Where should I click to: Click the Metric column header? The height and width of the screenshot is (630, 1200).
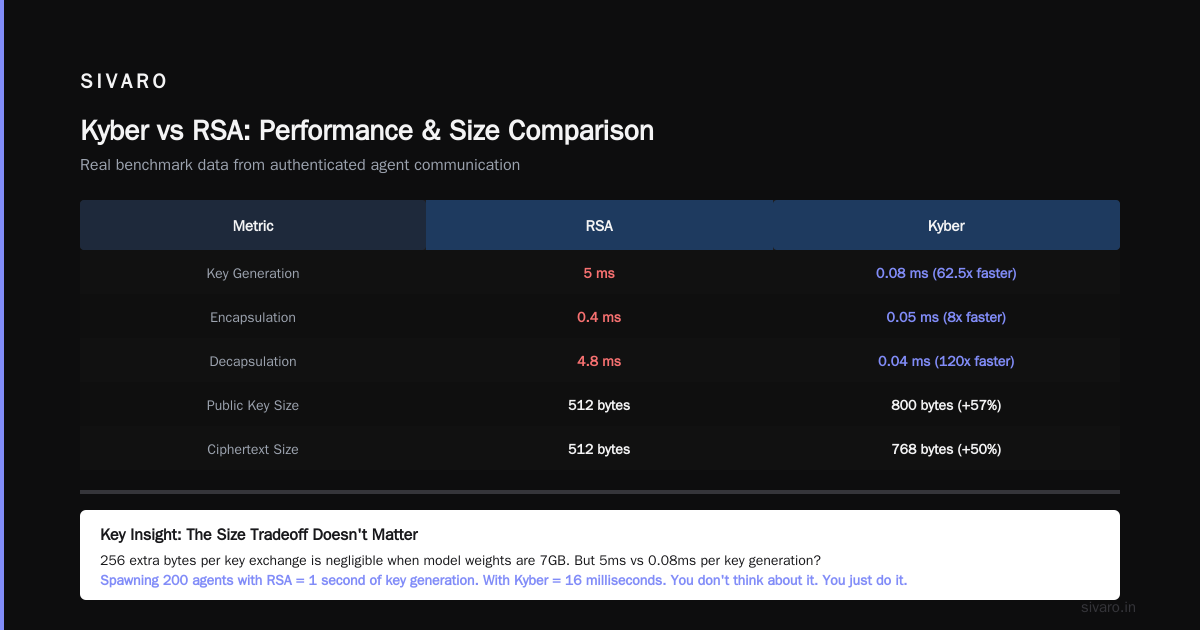point(253,225)
